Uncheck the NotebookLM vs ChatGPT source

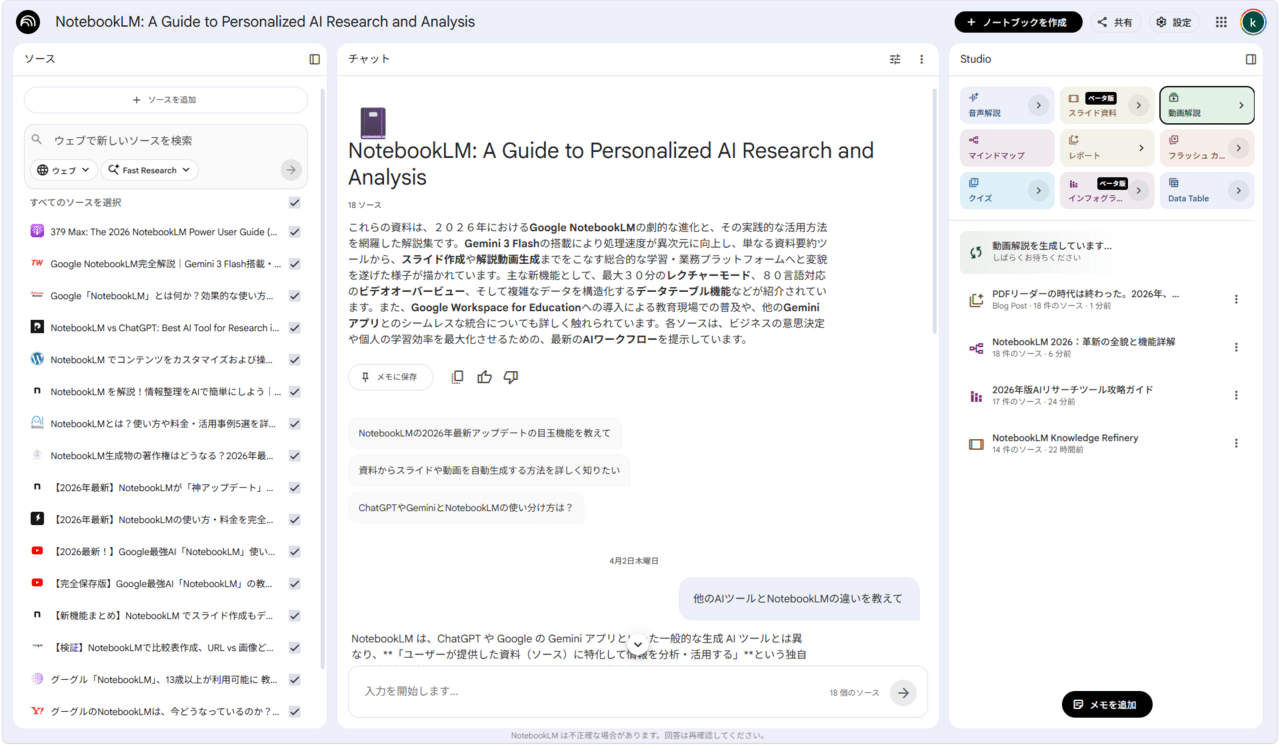(294, 328)
